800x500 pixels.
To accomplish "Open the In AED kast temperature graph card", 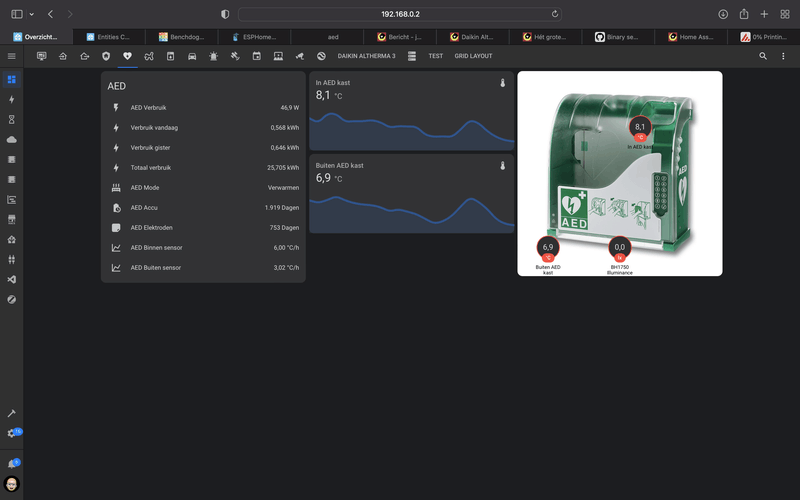I will coord(412,111).
